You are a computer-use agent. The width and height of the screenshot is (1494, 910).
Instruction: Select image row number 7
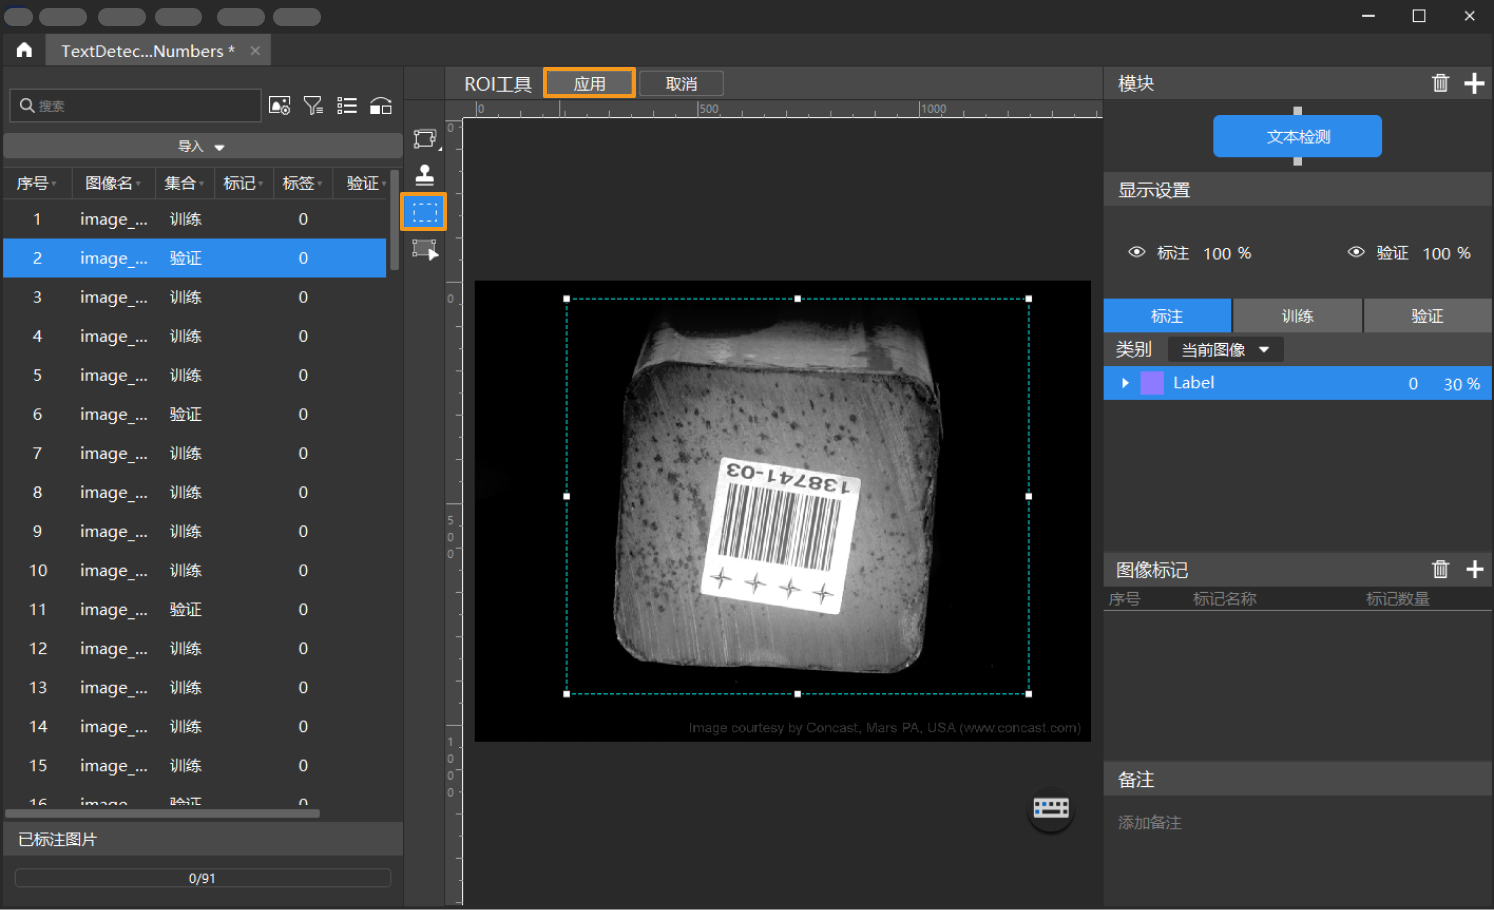tap(195, 453)
